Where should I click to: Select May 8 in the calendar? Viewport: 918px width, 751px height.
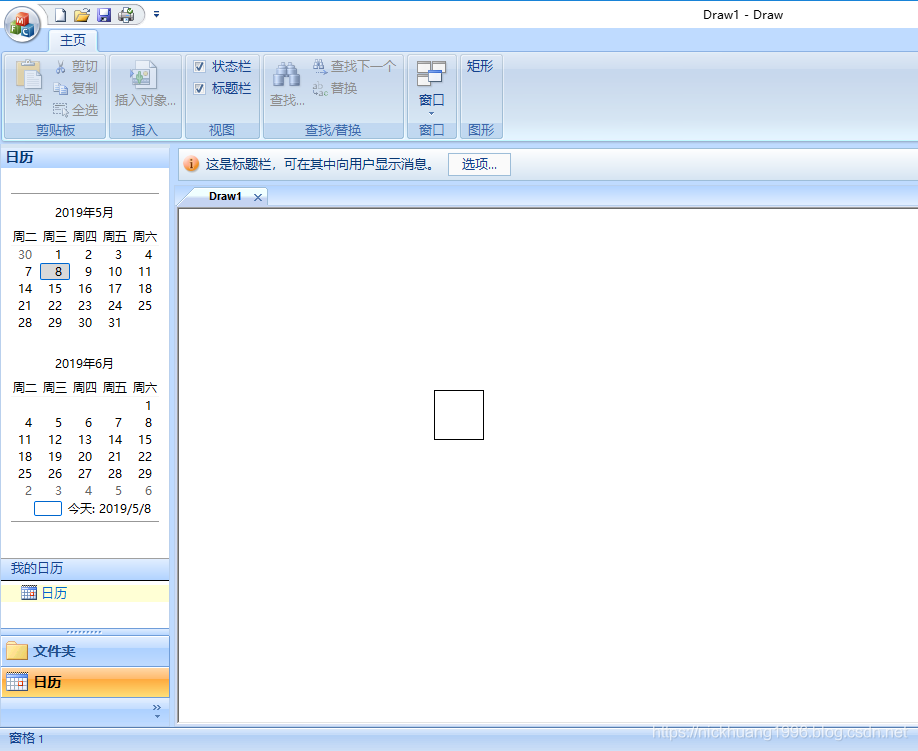point(55,272)
